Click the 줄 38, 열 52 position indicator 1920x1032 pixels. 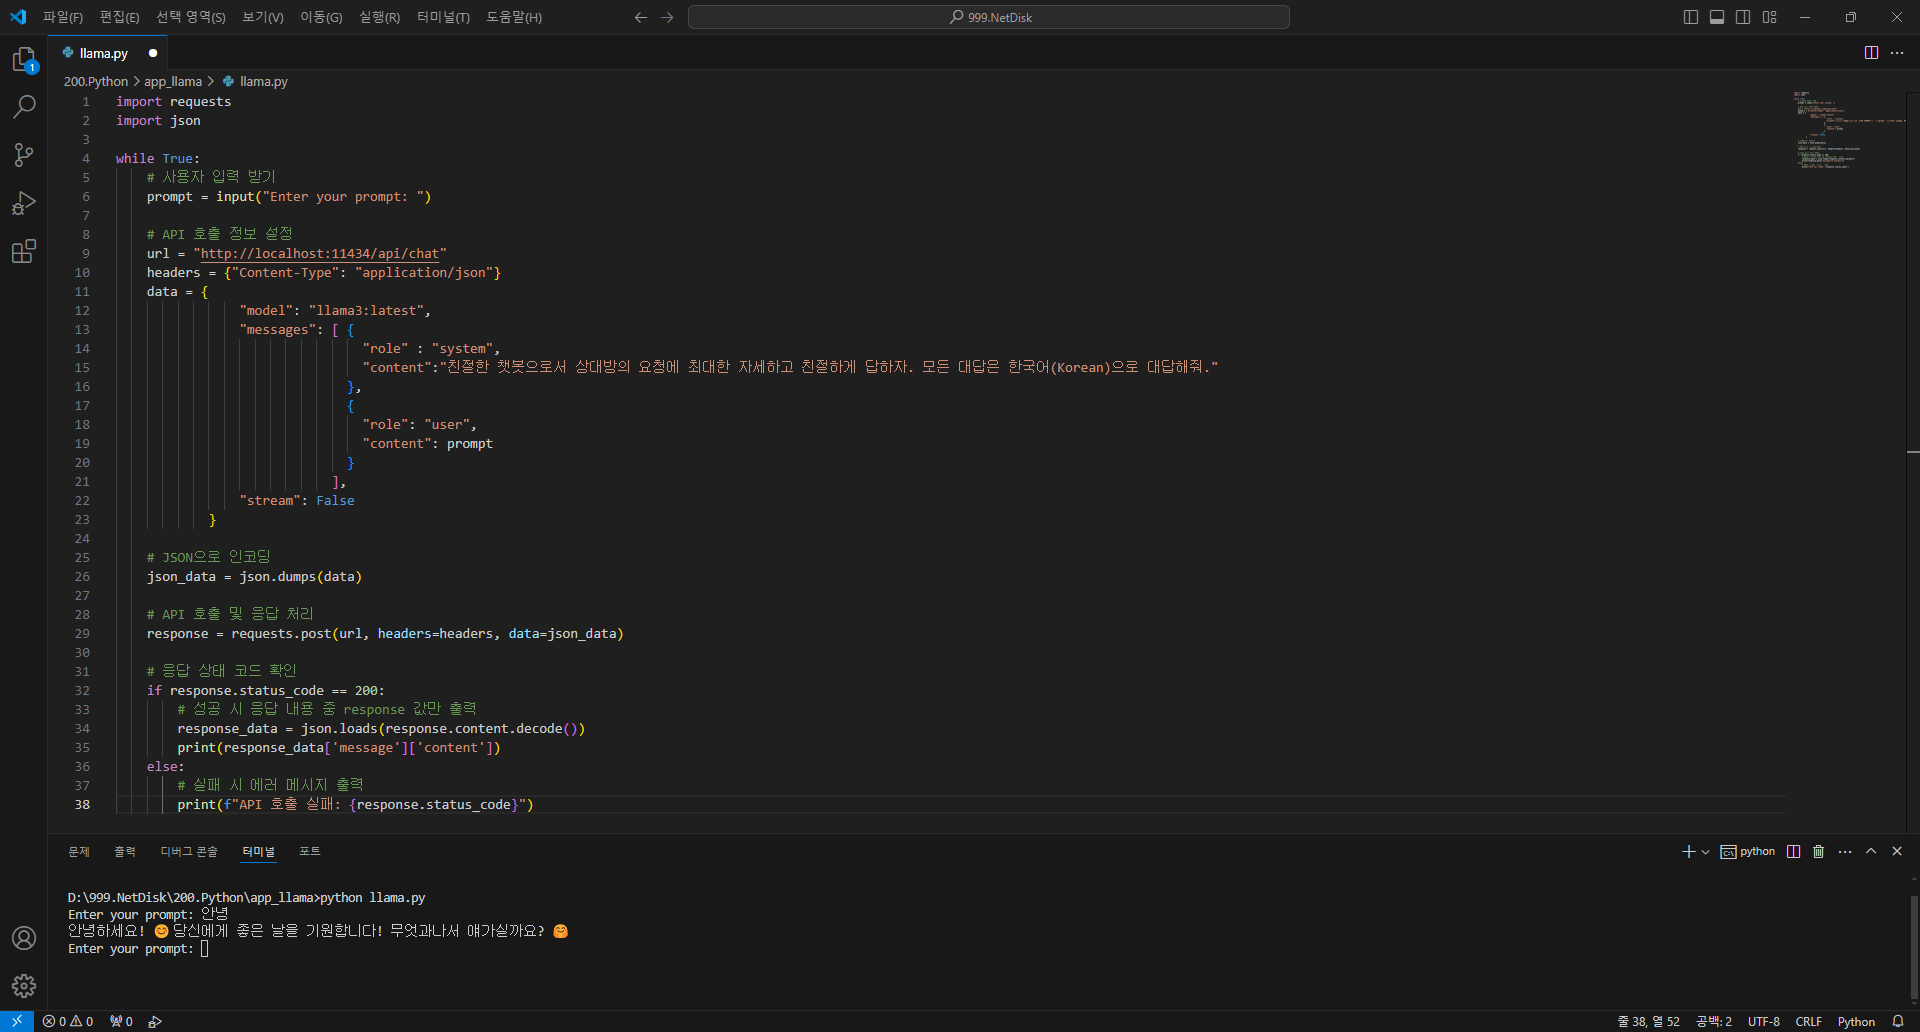click(1649, 1021)
